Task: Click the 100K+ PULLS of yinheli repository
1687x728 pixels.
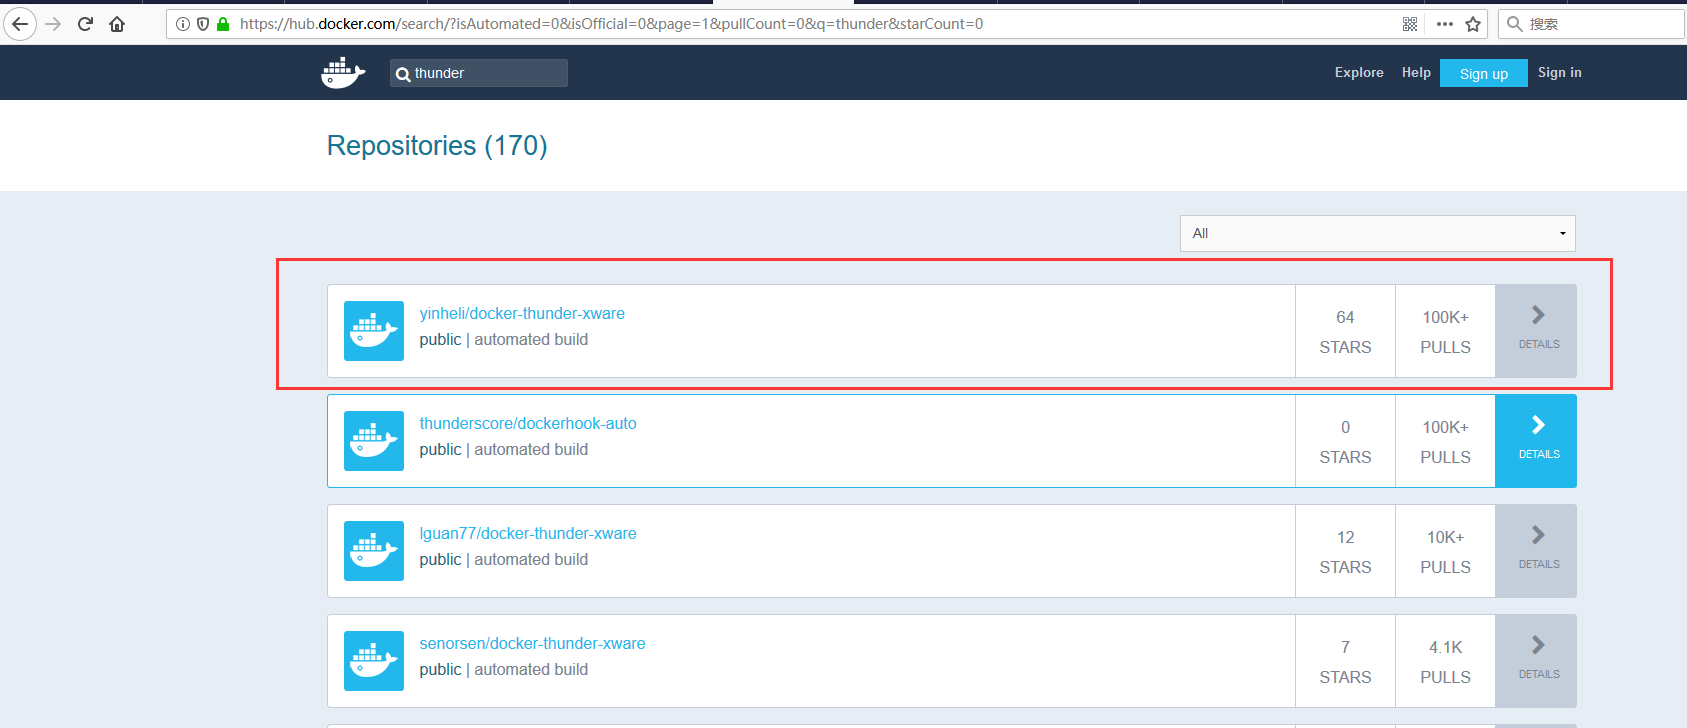Action: click(x=1445, y=331)
